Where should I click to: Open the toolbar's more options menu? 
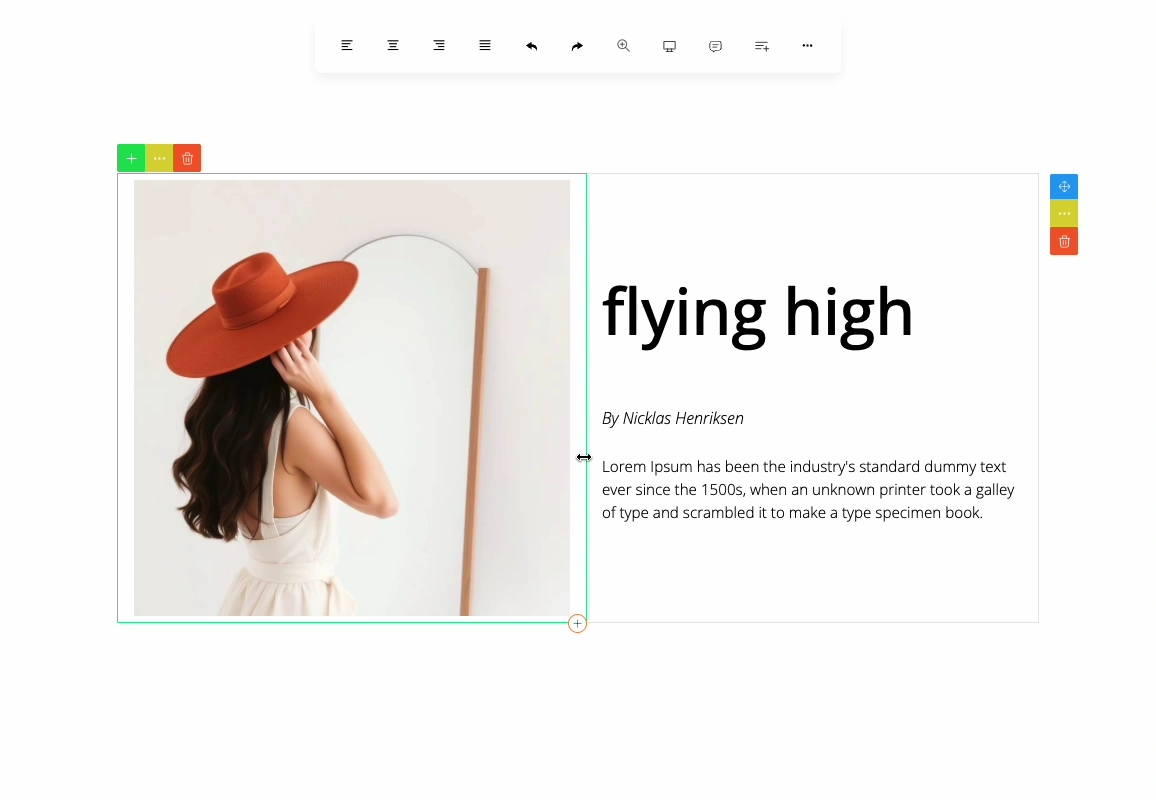point(807,46)
